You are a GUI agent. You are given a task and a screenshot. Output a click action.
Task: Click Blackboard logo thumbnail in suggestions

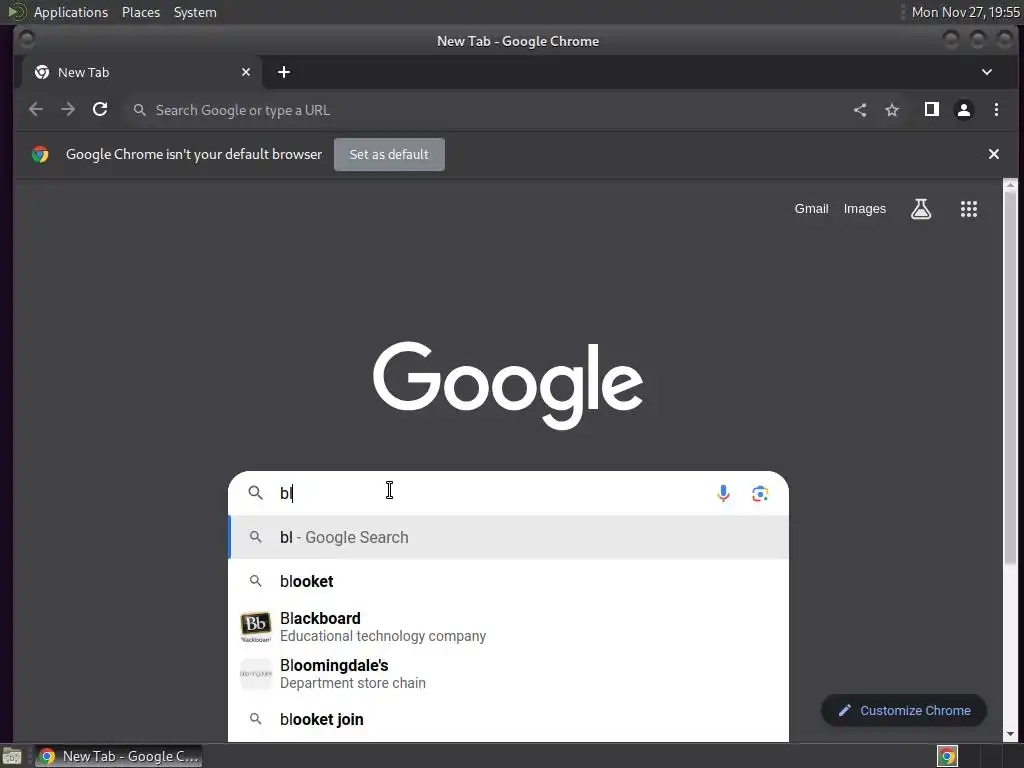pyautogui.click(x=255, y=627)
